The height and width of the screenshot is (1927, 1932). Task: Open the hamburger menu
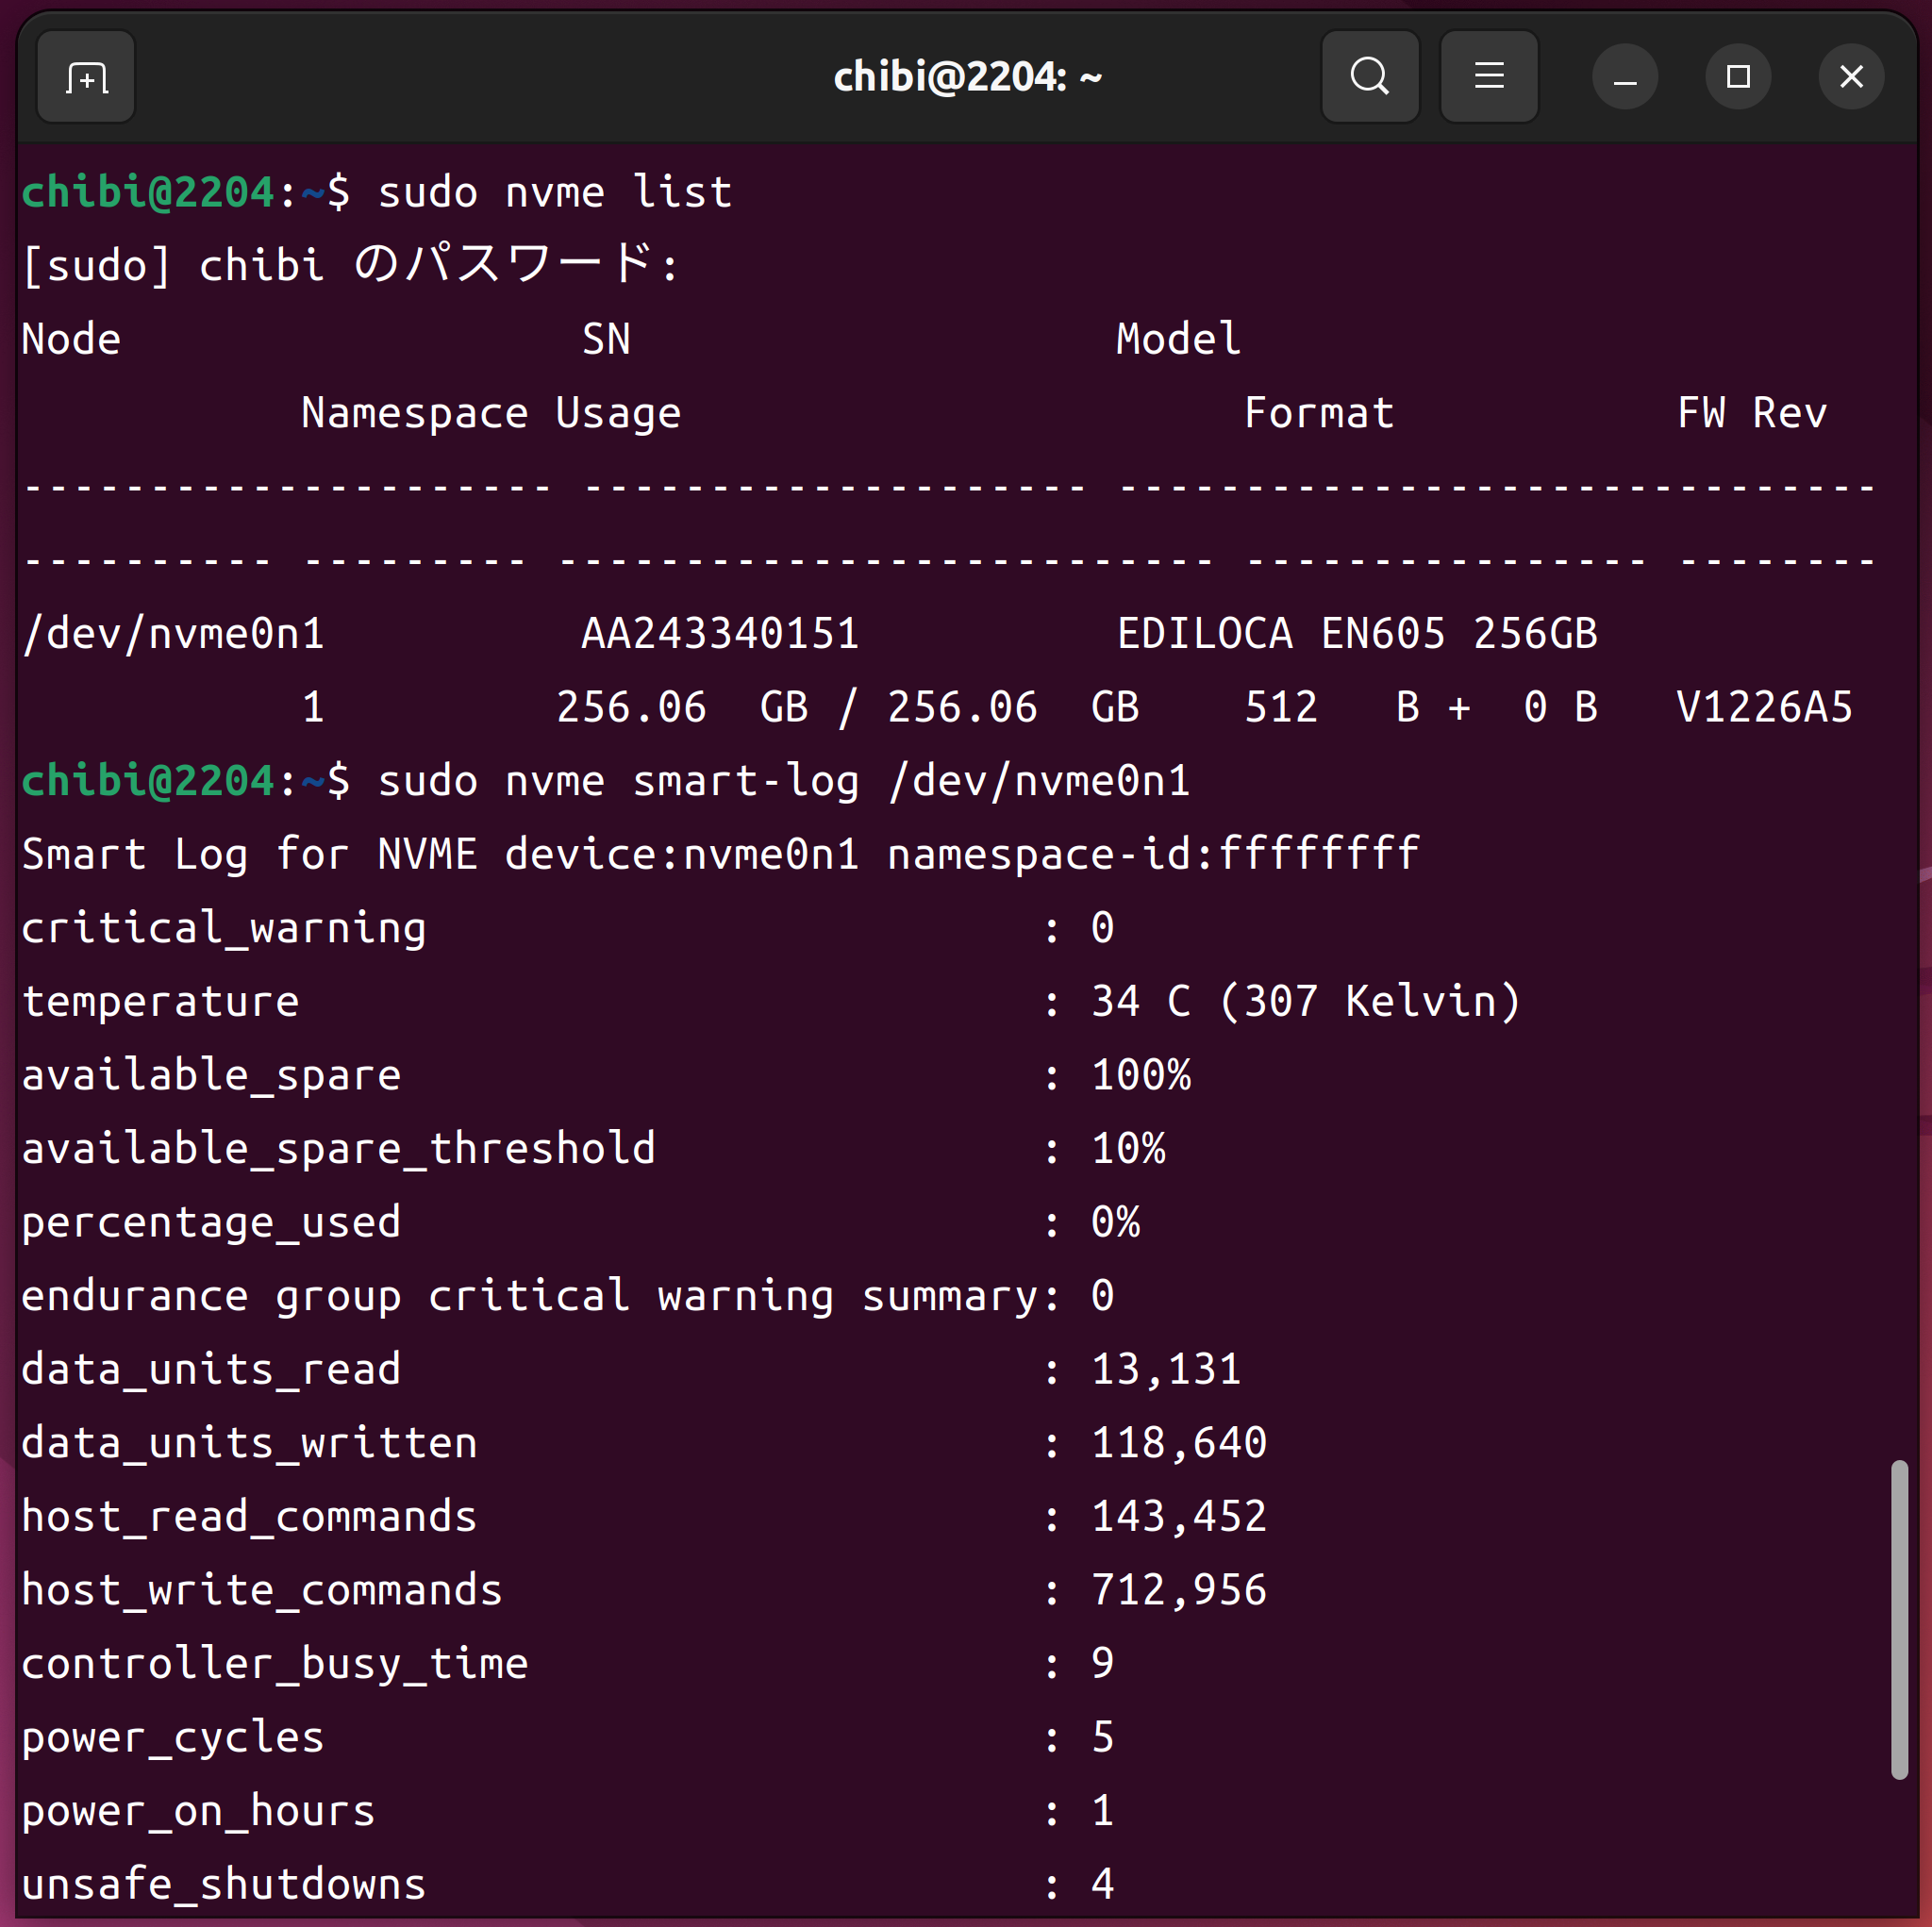click(x=1488, y=77)
